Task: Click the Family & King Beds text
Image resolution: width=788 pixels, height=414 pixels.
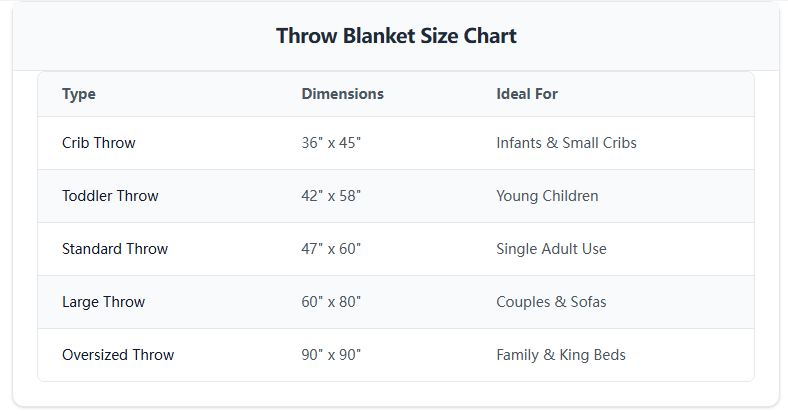Action: tap(561, 355)
